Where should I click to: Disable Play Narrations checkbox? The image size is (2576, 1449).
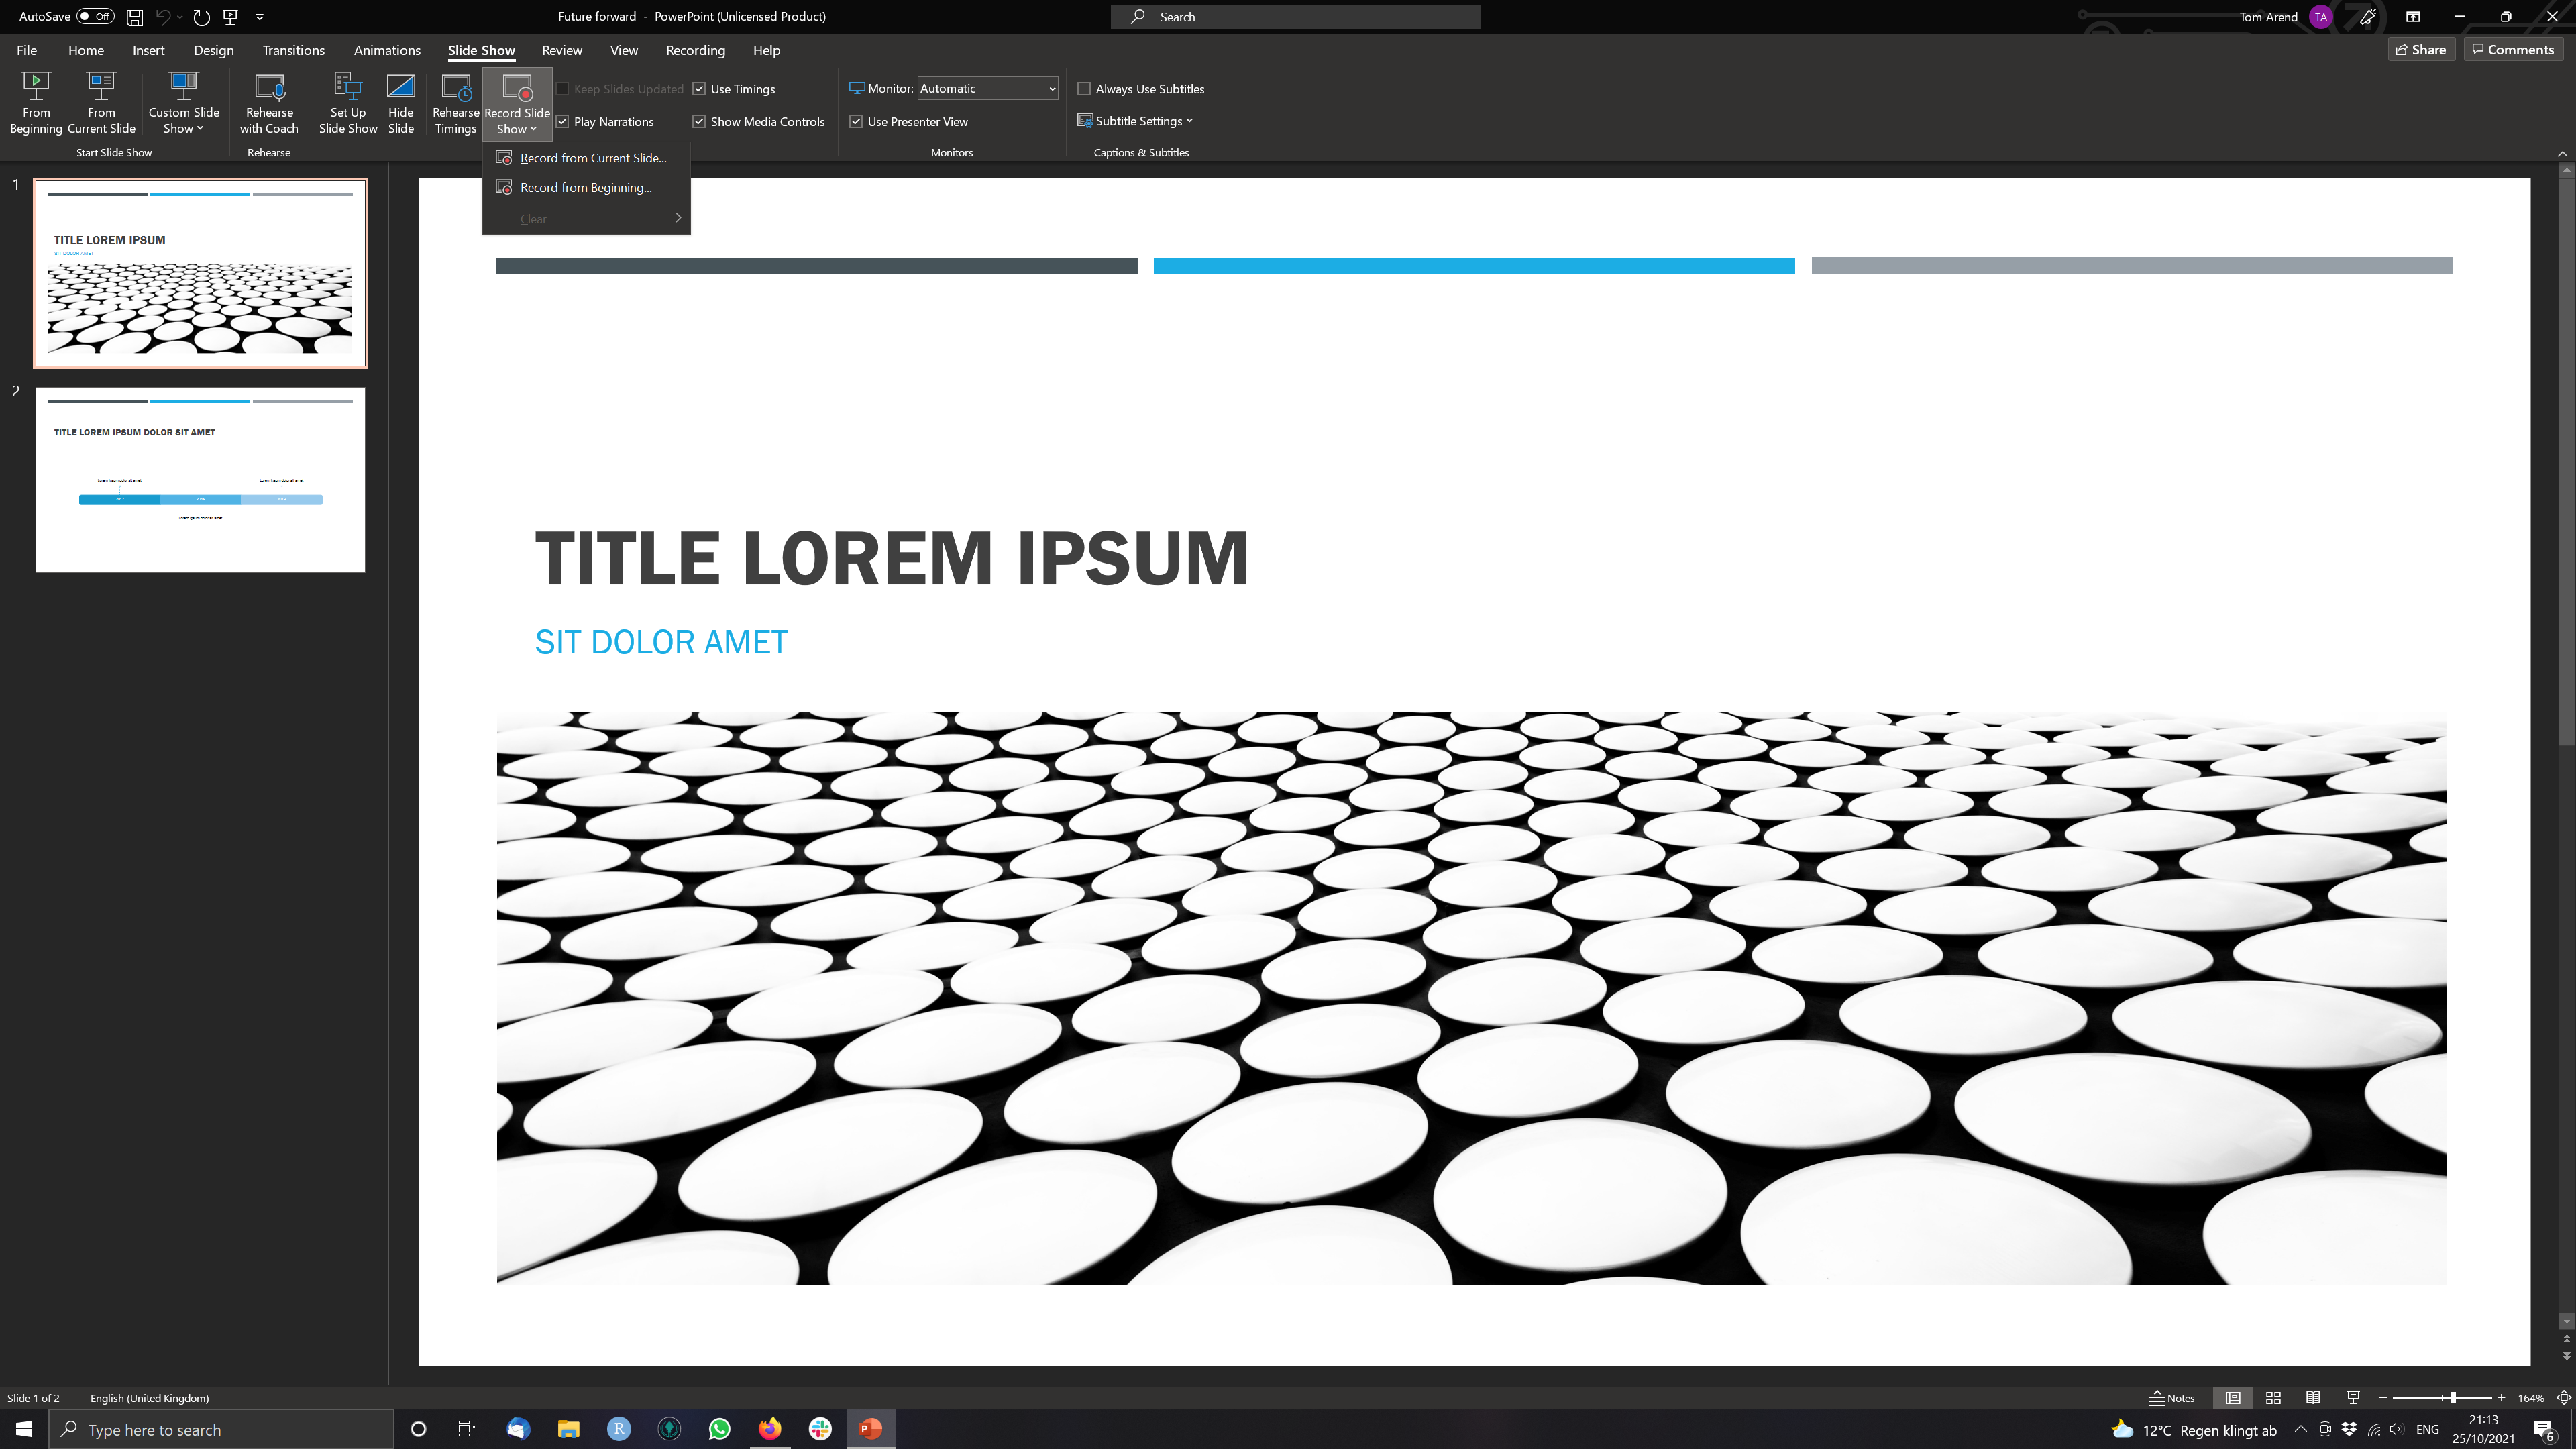tap(563, 122)
